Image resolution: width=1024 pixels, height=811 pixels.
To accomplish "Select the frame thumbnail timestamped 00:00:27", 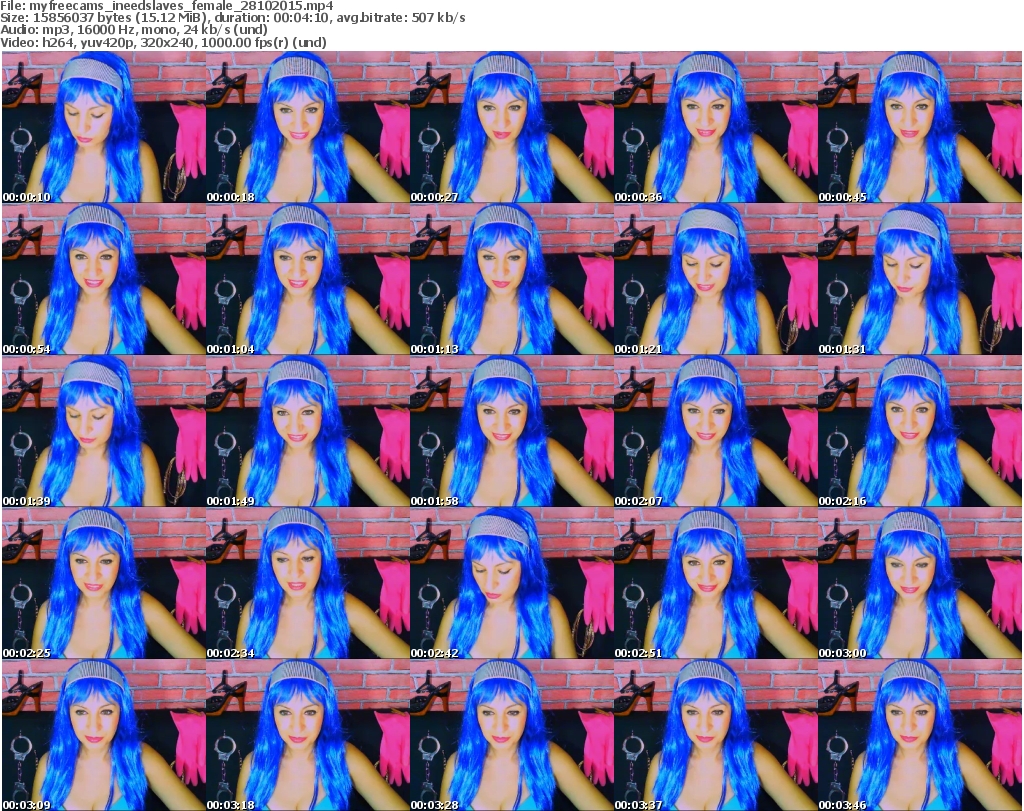I will [x=511, y=127].
